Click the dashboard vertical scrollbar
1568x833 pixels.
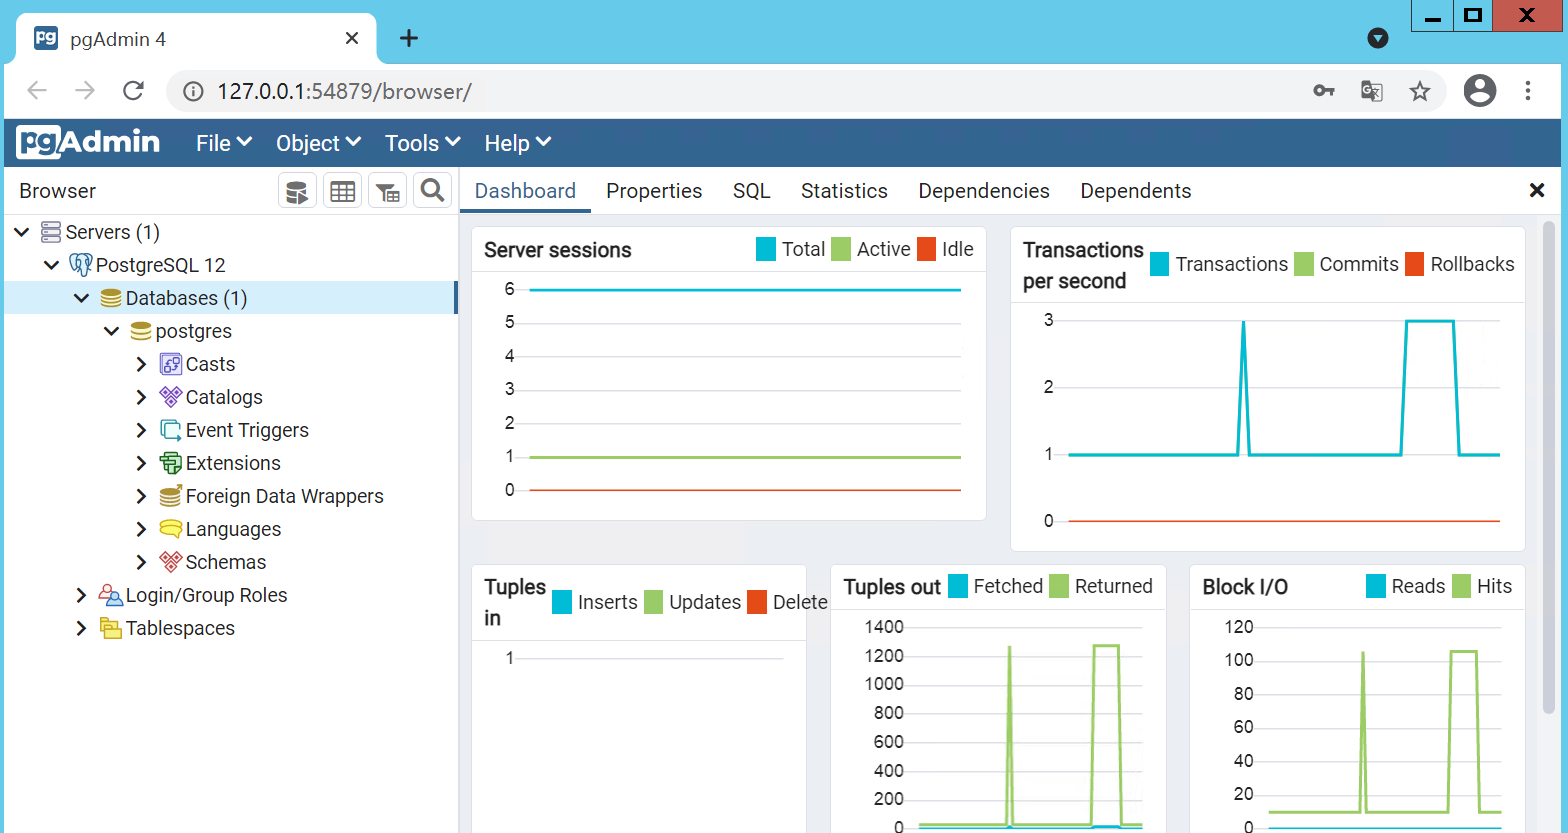[1549, 467]
